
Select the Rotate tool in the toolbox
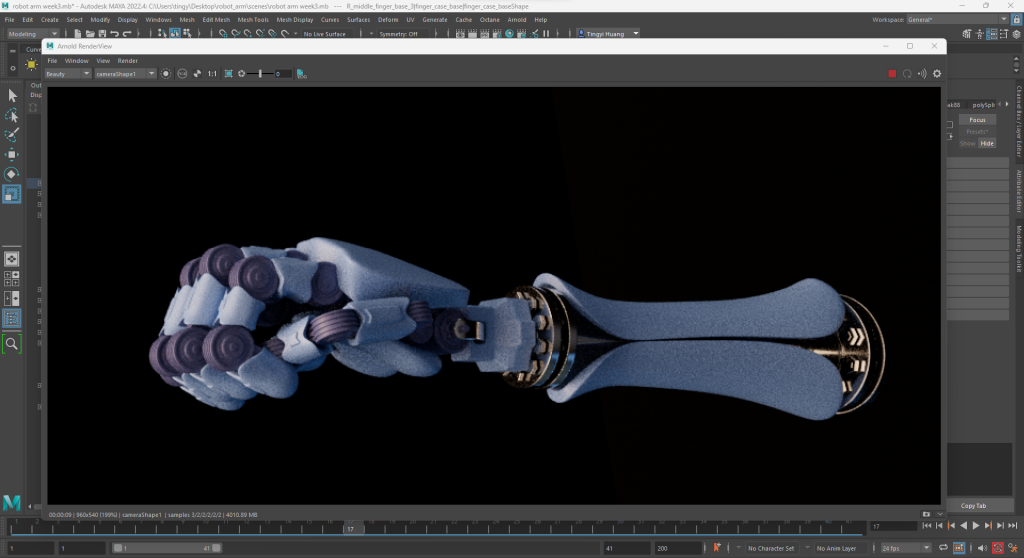[x=12, y=174]
